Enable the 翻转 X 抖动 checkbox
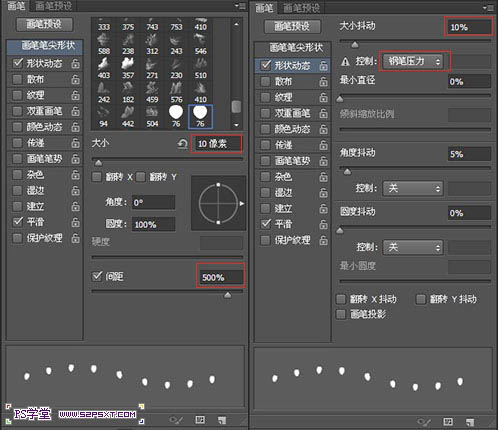Screen dimensions: 498x430 341,299
